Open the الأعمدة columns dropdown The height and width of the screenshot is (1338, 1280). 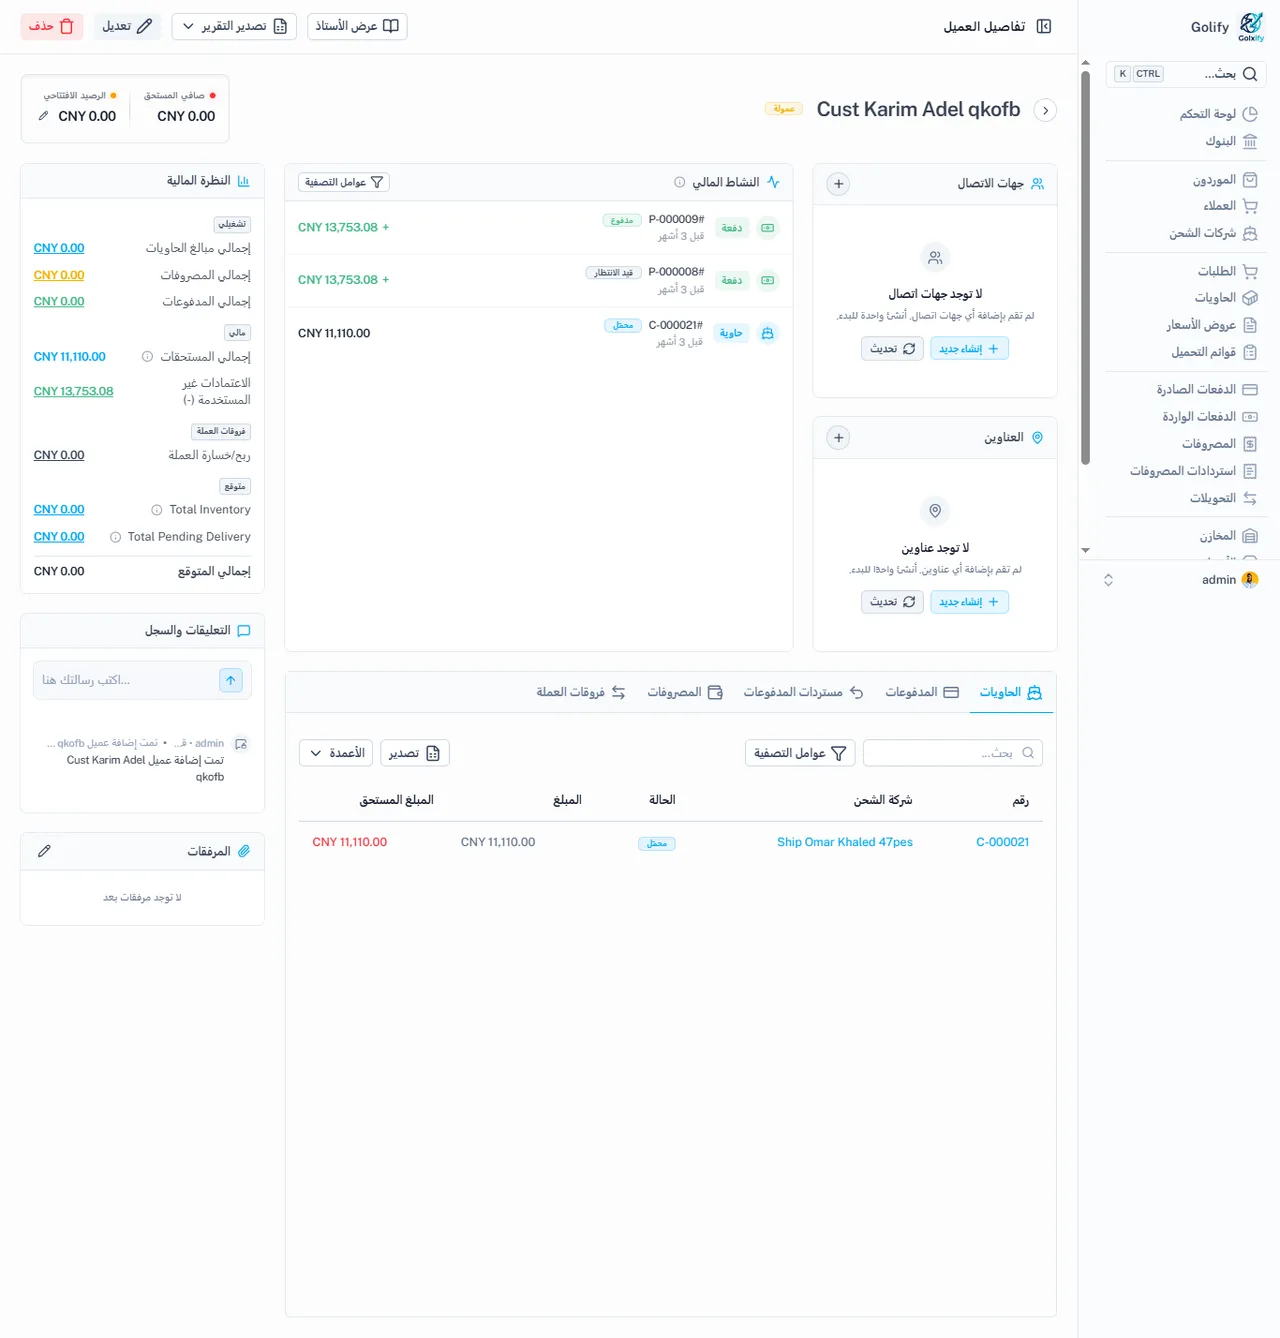(336, 753)
